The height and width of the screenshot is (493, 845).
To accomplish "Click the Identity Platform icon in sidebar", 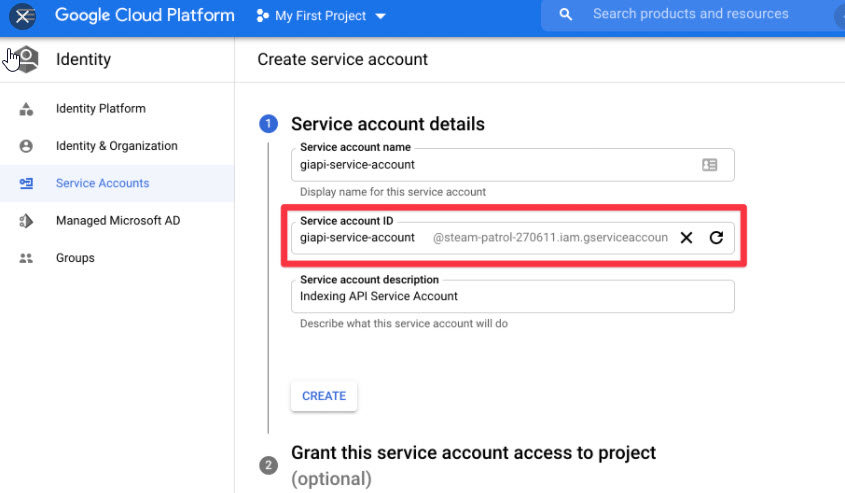I will [27, 109].
